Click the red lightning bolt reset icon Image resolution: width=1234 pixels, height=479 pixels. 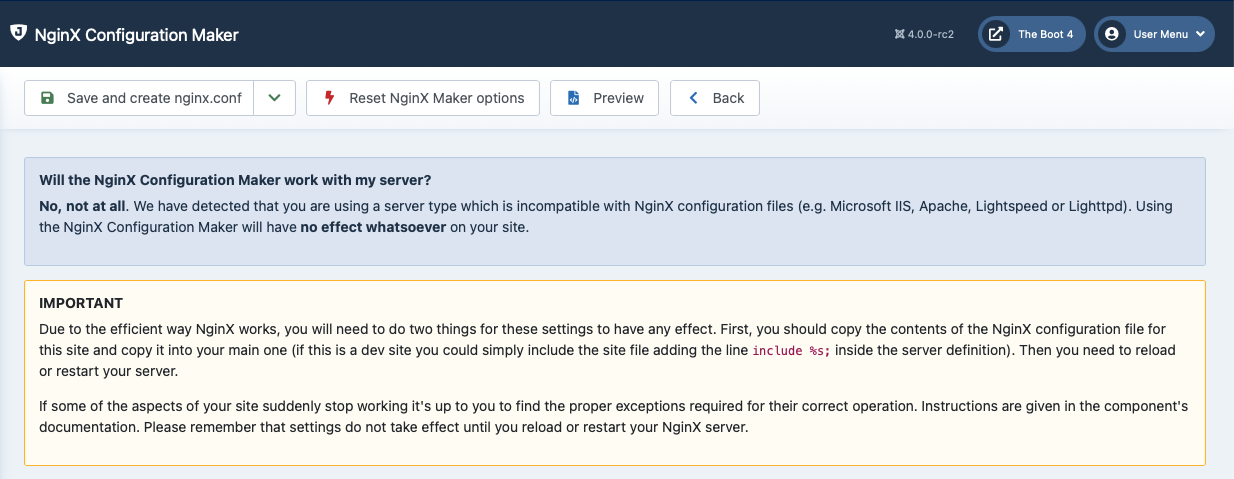pyautogui.click(x=329, y=98)
